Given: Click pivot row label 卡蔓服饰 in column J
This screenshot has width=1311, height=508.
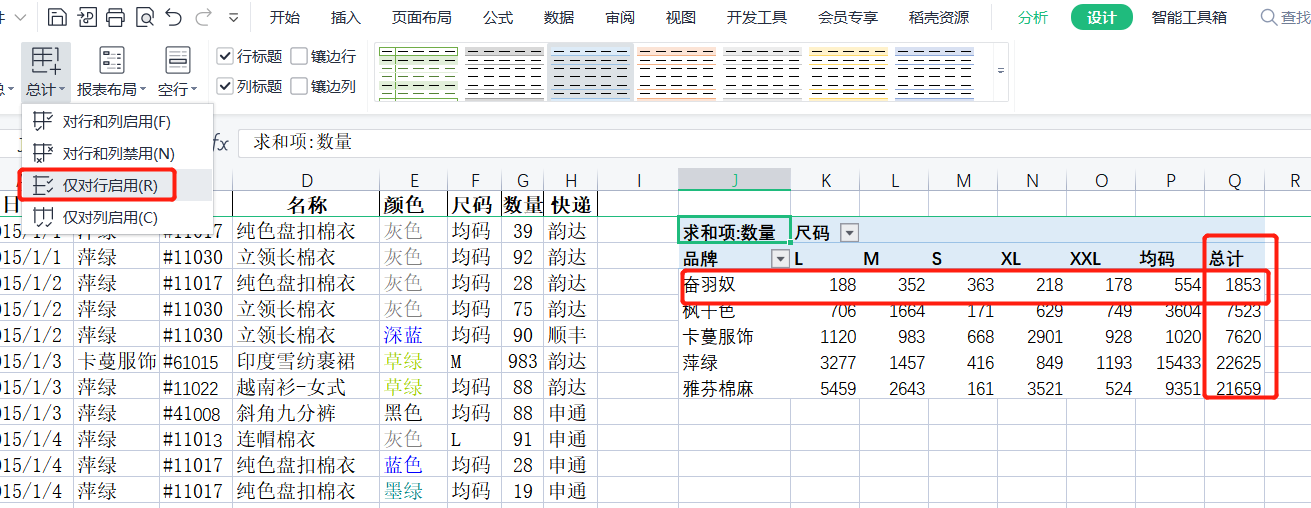Looking at the screenshot, I should tap(717, 336).
